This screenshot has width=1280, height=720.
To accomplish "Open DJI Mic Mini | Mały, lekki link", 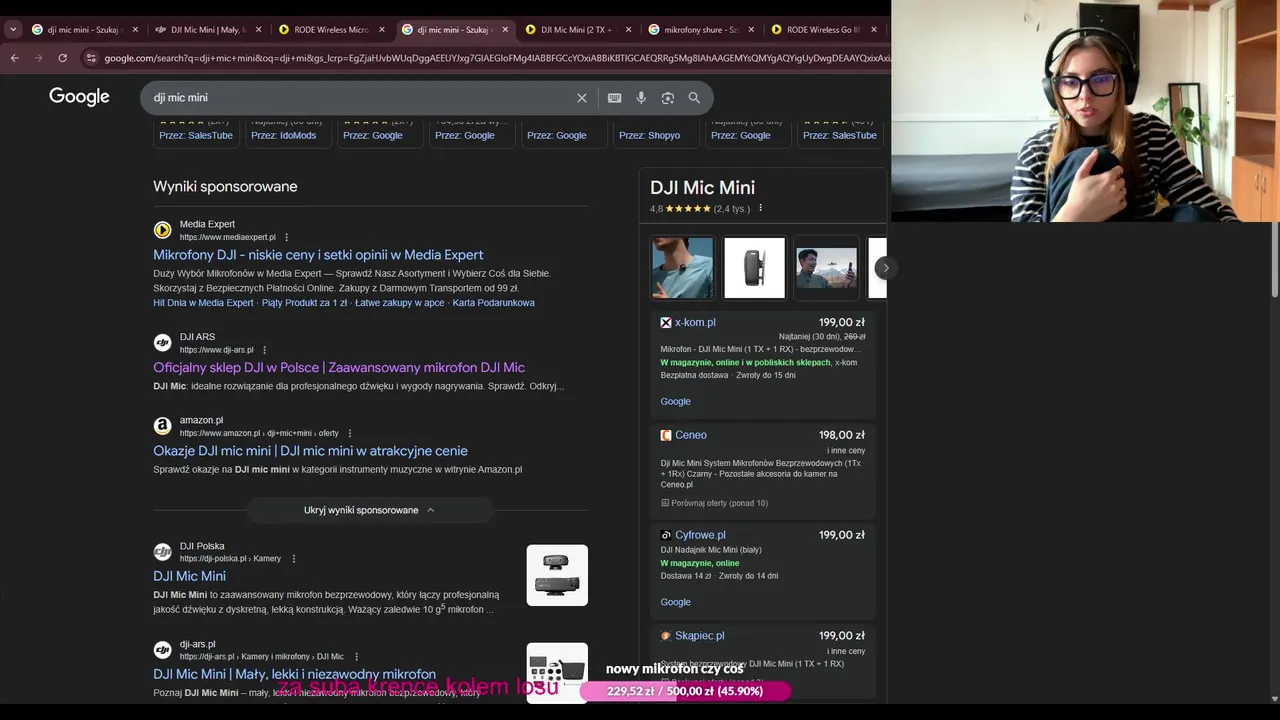I will tap(294, 674).
